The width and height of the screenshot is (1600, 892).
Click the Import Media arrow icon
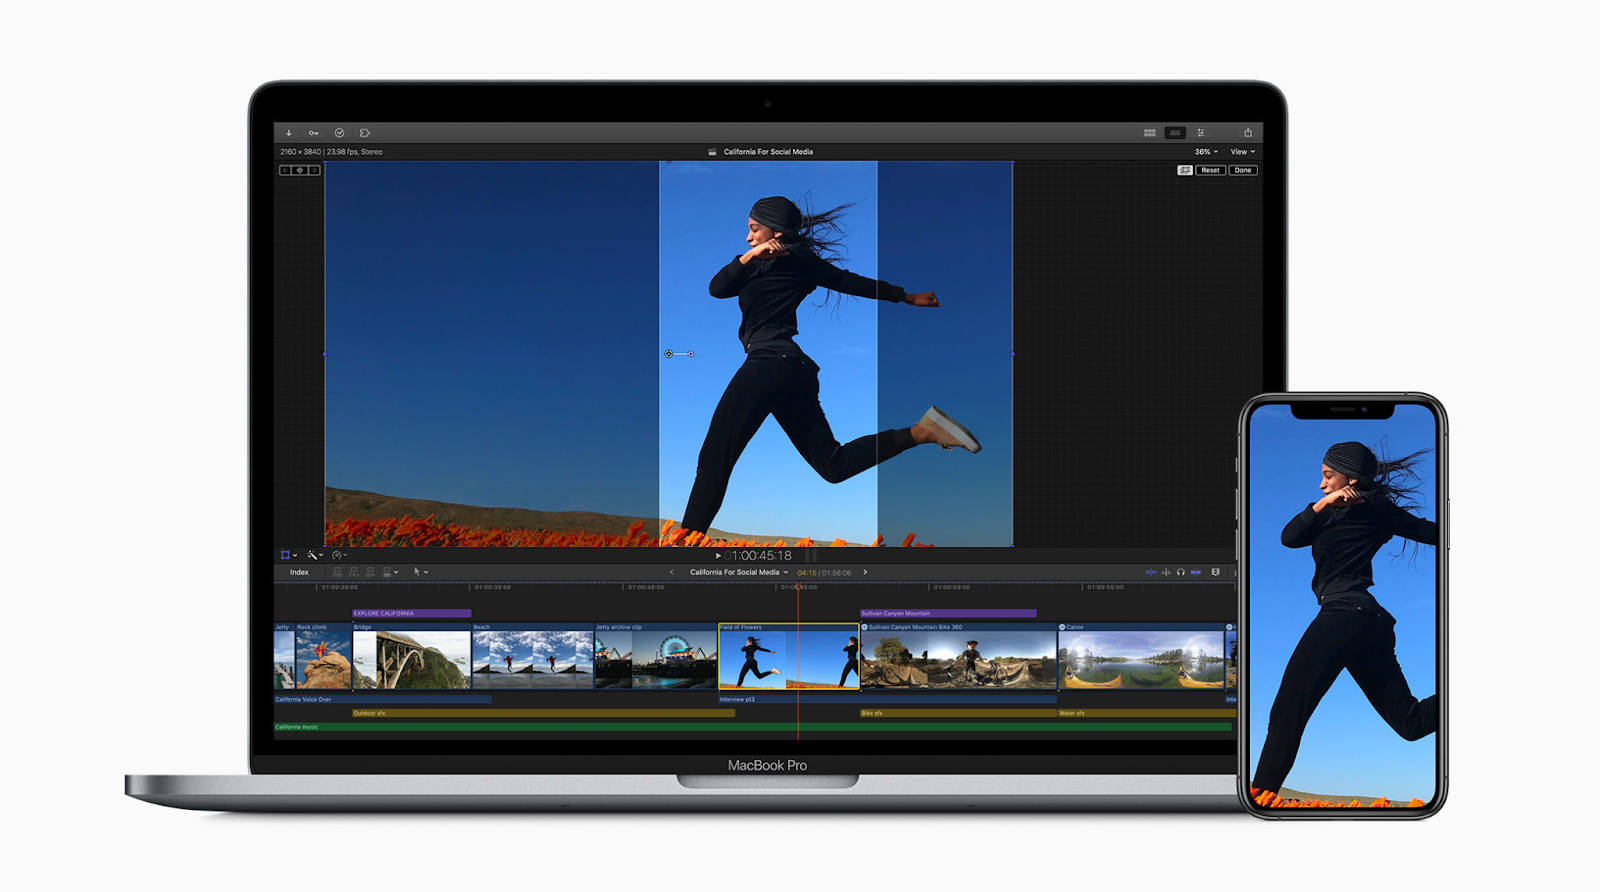coord(289,133)
